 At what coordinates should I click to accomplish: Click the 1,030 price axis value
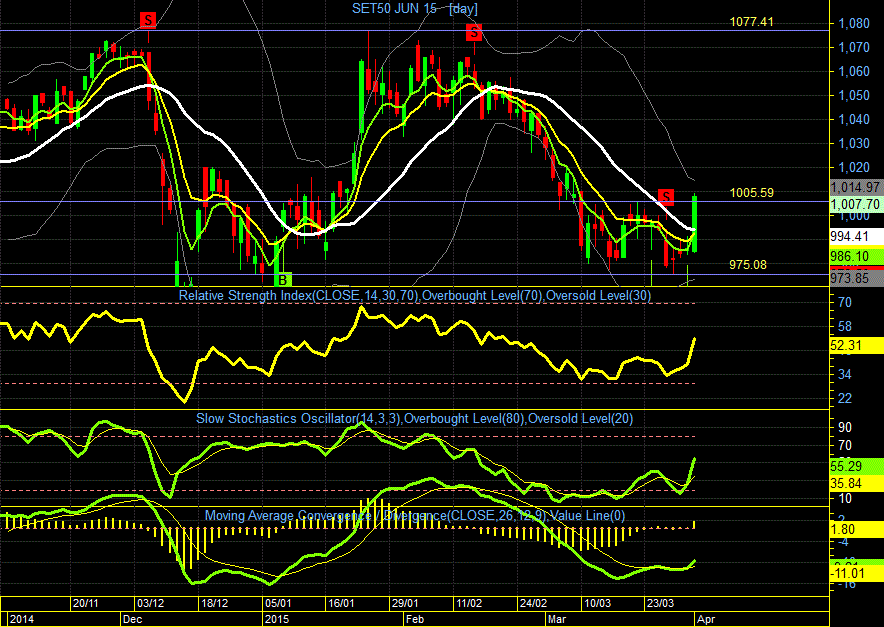pos(854,143)
